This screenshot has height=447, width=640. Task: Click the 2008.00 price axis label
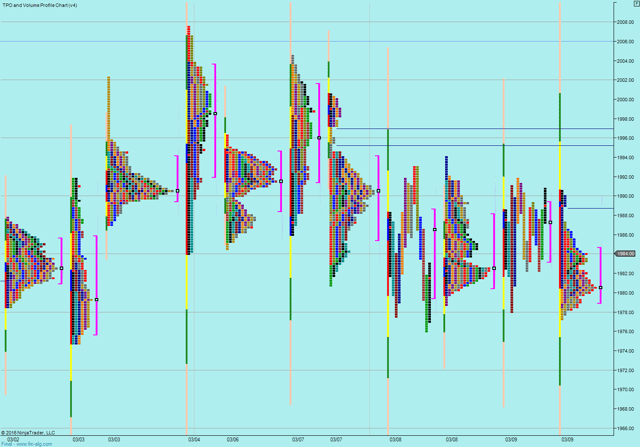pos(626,21)
